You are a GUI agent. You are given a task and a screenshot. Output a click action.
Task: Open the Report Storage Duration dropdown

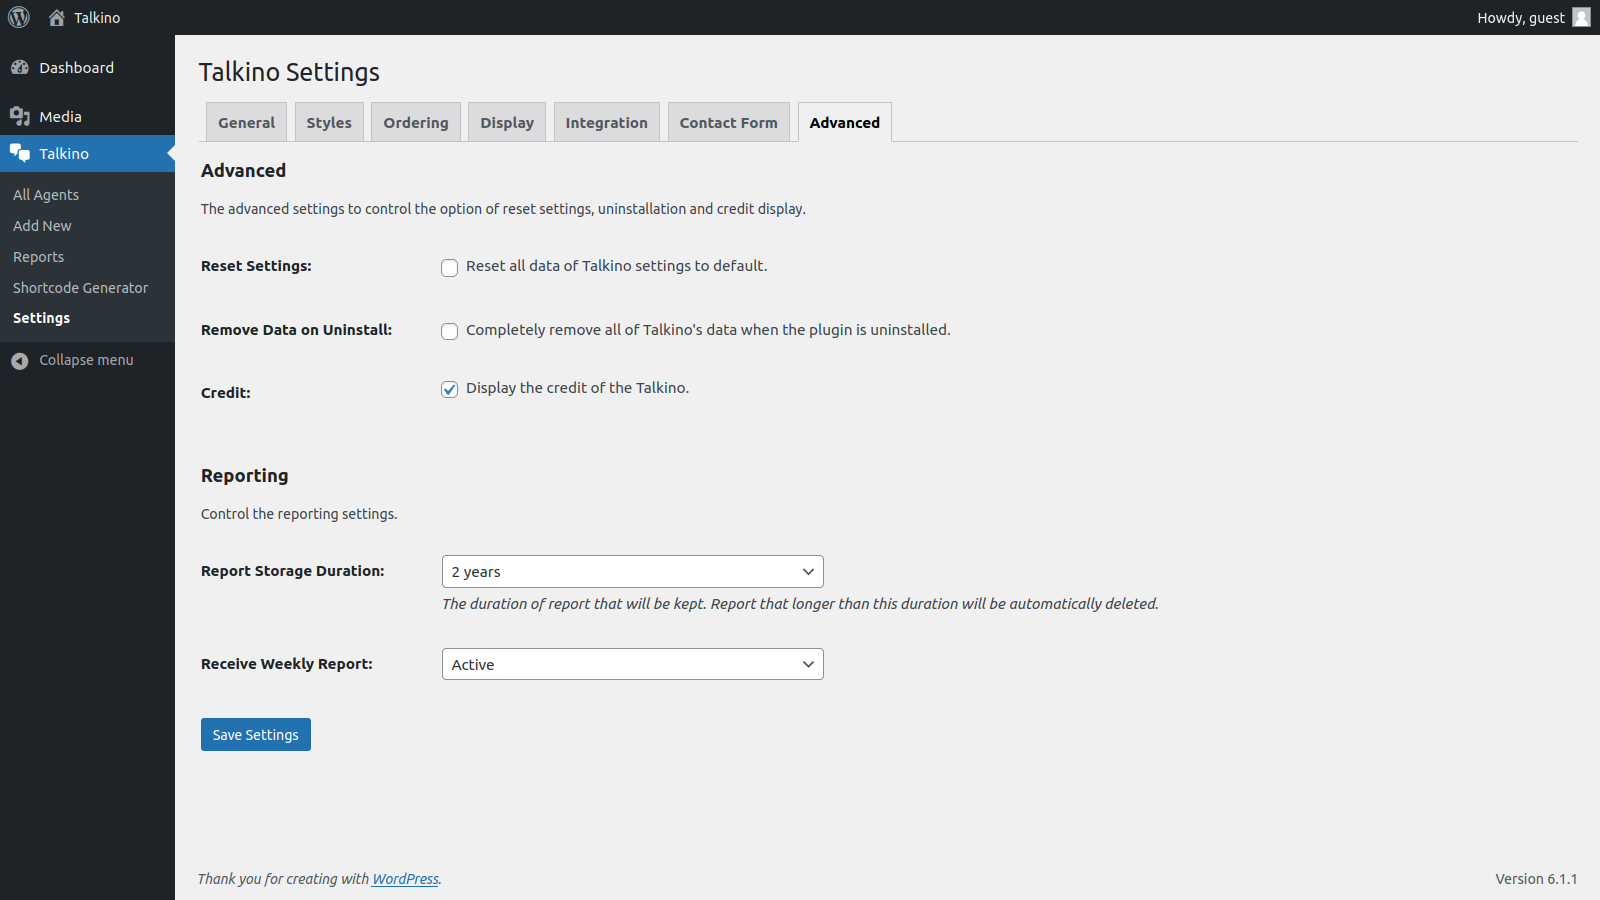[x=633, y=572]
